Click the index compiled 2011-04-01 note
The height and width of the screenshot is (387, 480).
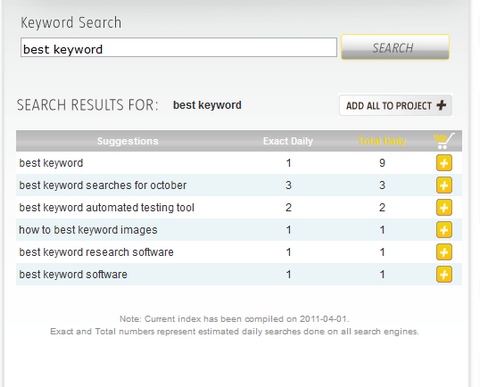point(234,319)
